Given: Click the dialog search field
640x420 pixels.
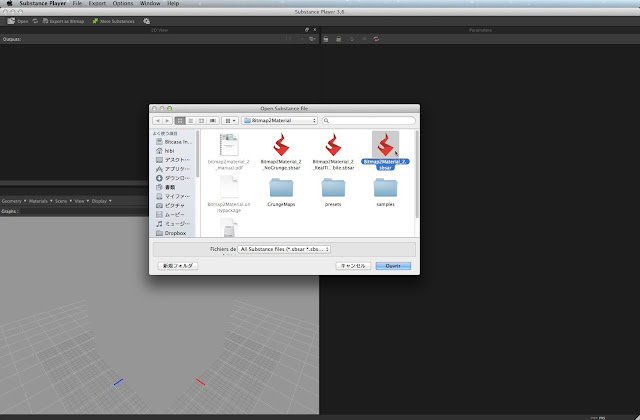Looking at the screenshot, I should 369,121.
